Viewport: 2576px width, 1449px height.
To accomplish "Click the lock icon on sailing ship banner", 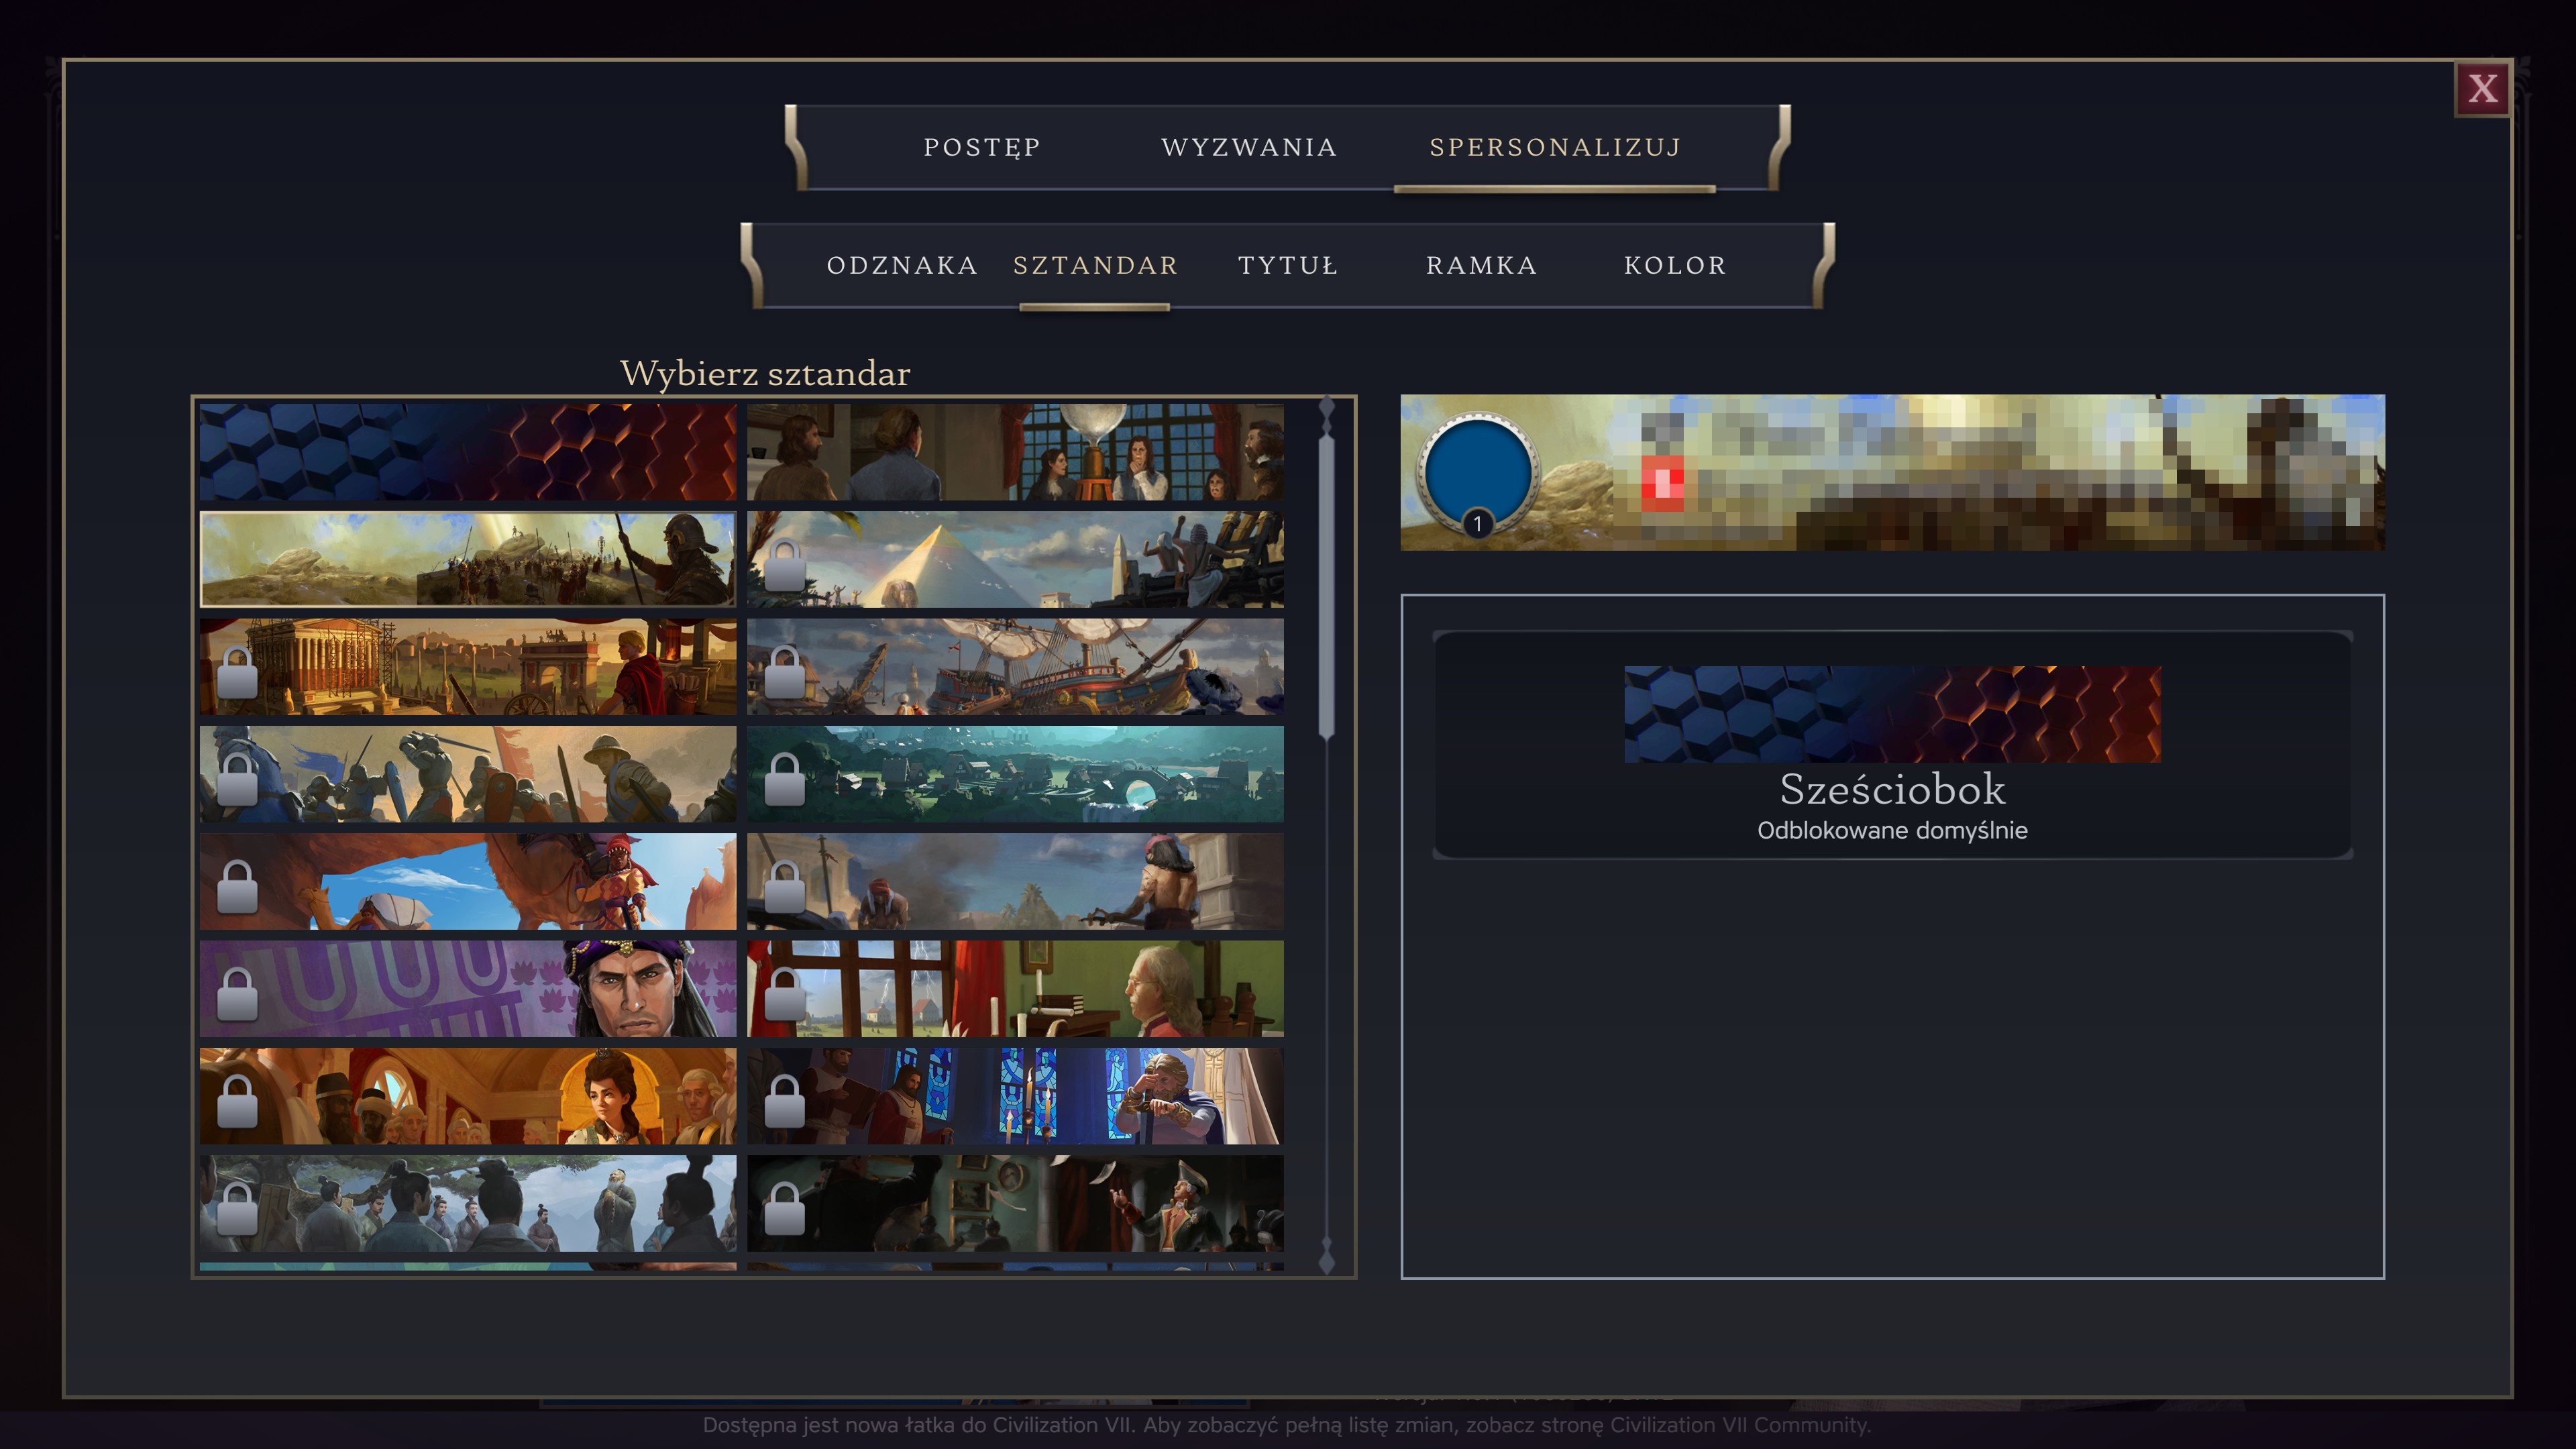I will click(x=785, y=671).
